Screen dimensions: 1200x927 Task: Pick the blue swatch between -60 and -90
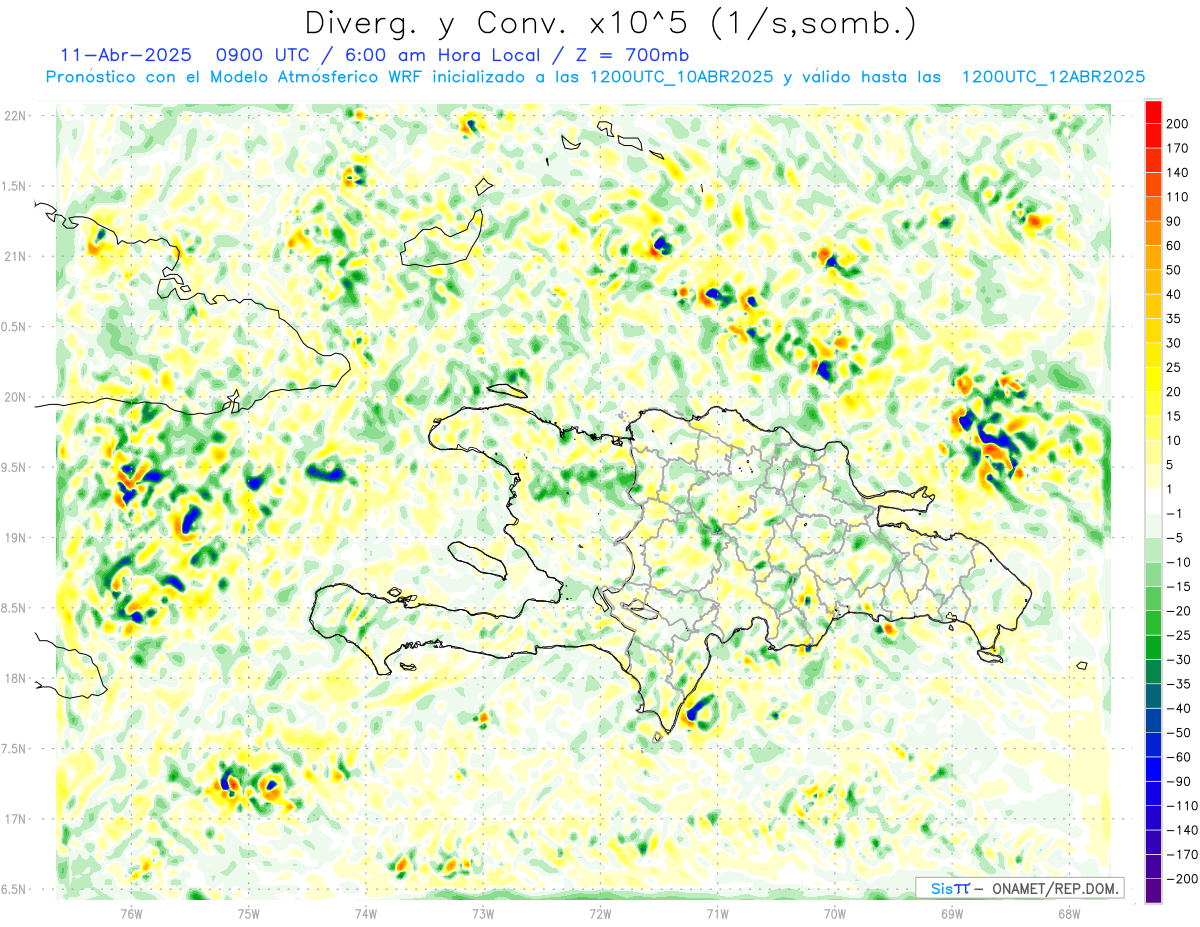1153,769
